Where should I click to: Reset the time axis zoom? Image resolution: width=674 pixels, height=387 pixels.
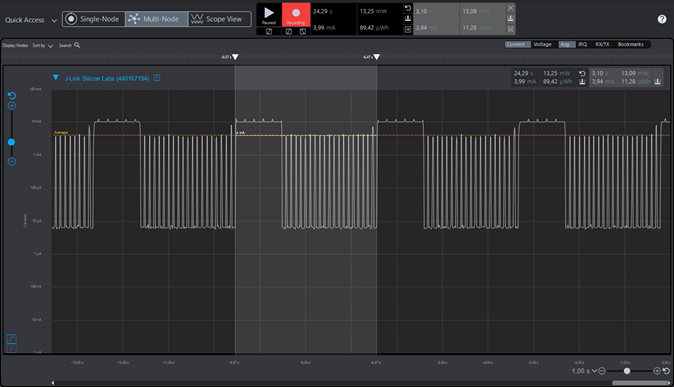pos(666,371)
